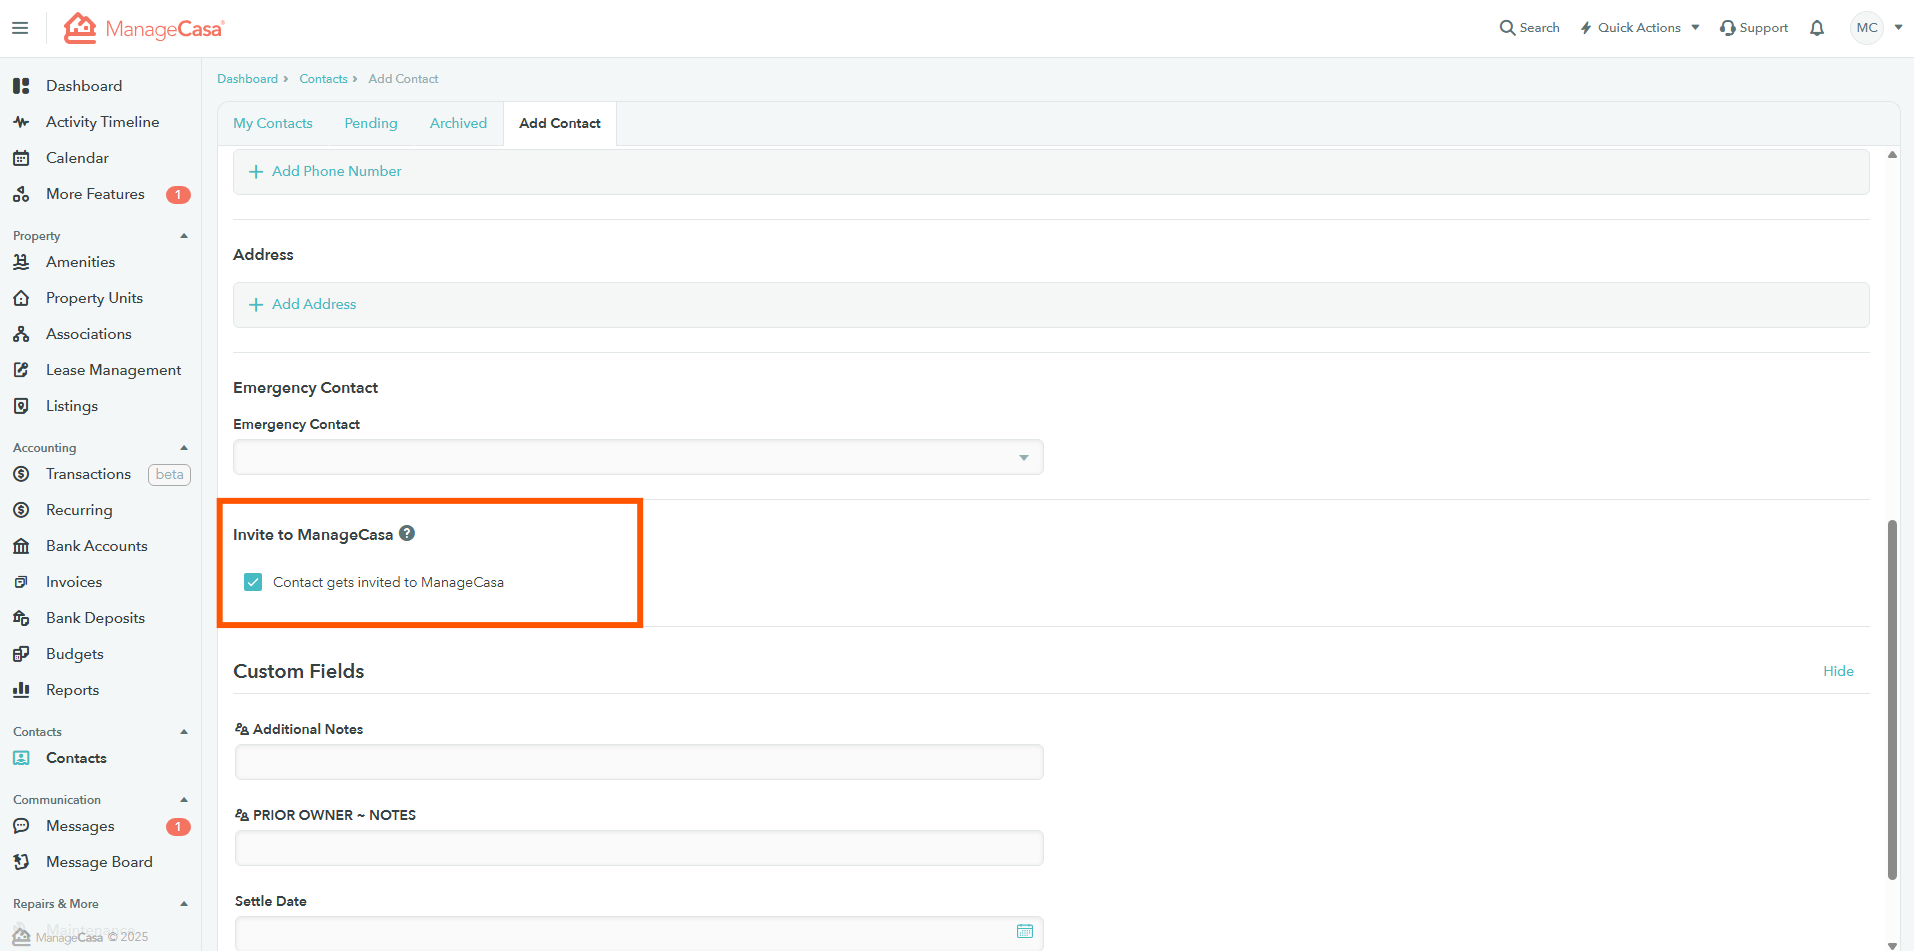The height and width of the screenshot is (951, 1914).
Task: Click the Messages chat icon
Action: click(x=21, y=826)
